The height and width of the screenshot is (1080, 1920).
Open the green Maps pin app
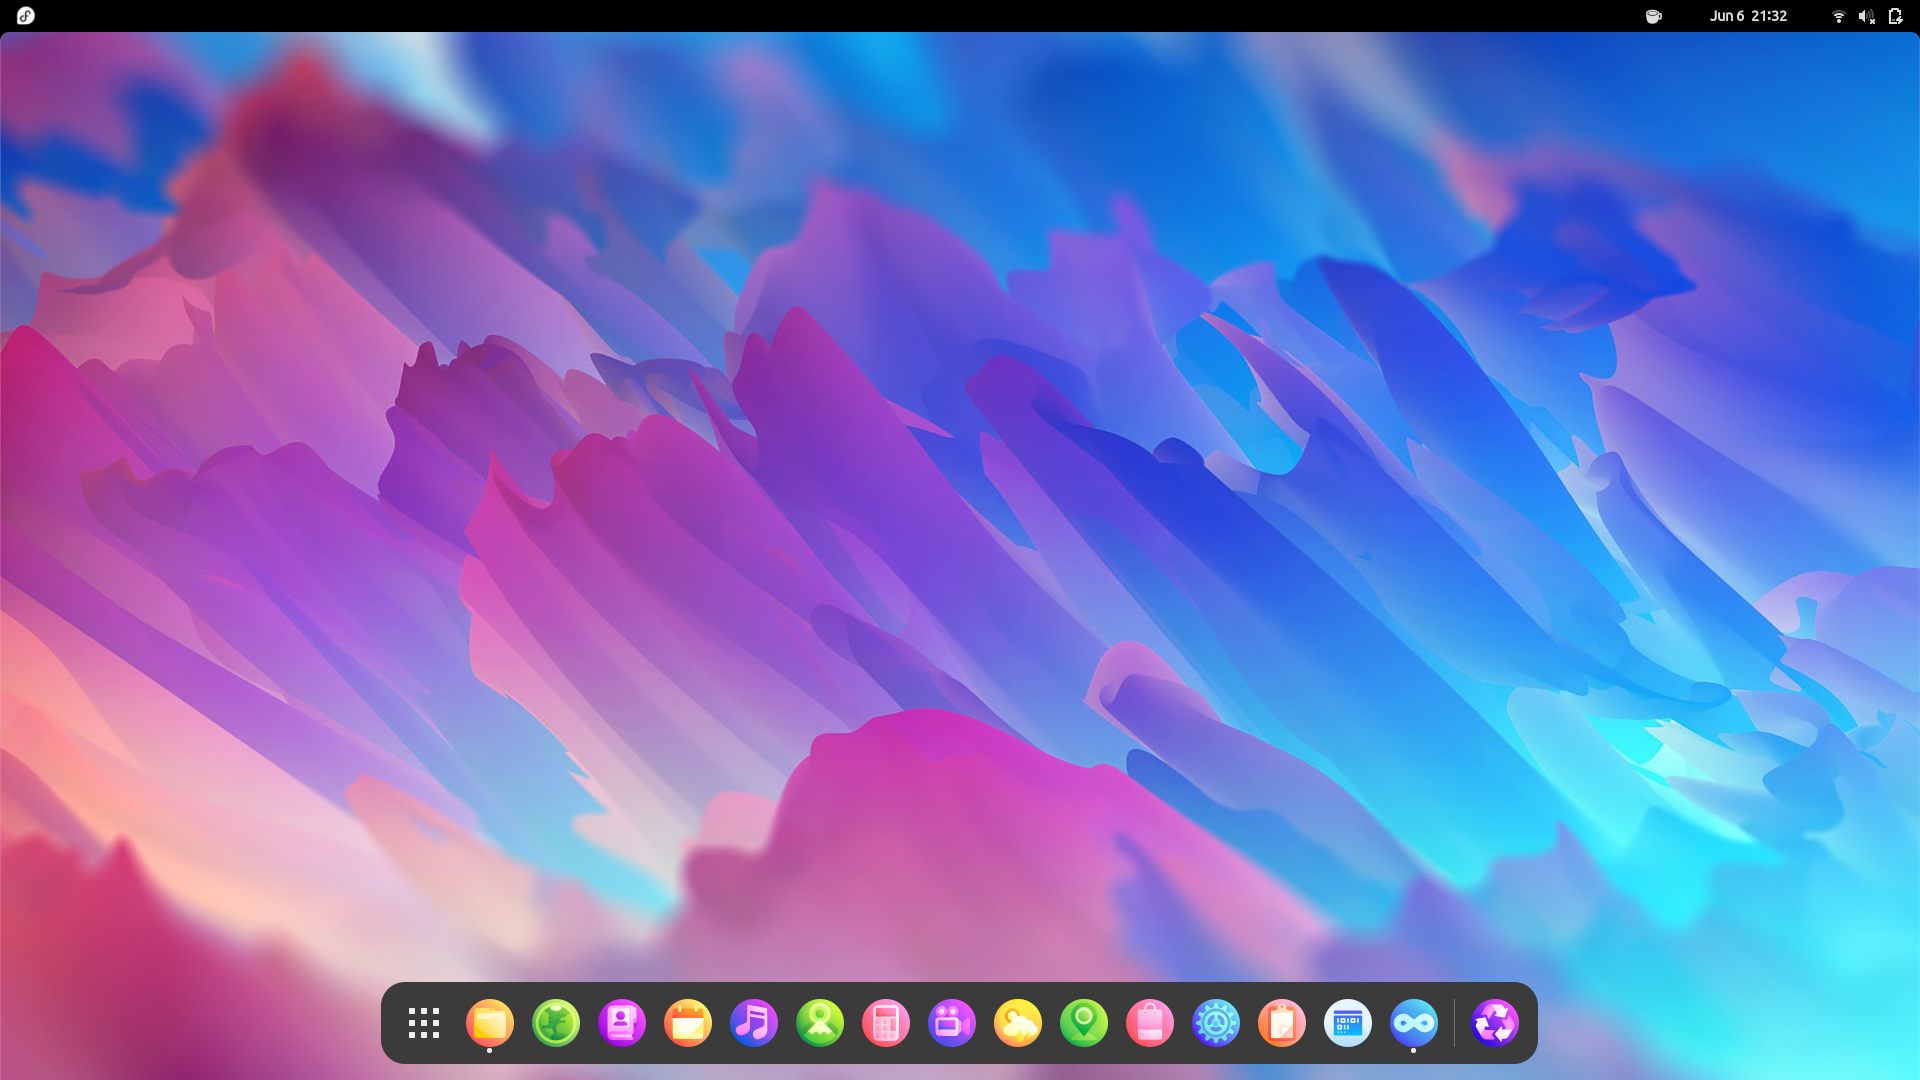click(x=1084, y=1023)
